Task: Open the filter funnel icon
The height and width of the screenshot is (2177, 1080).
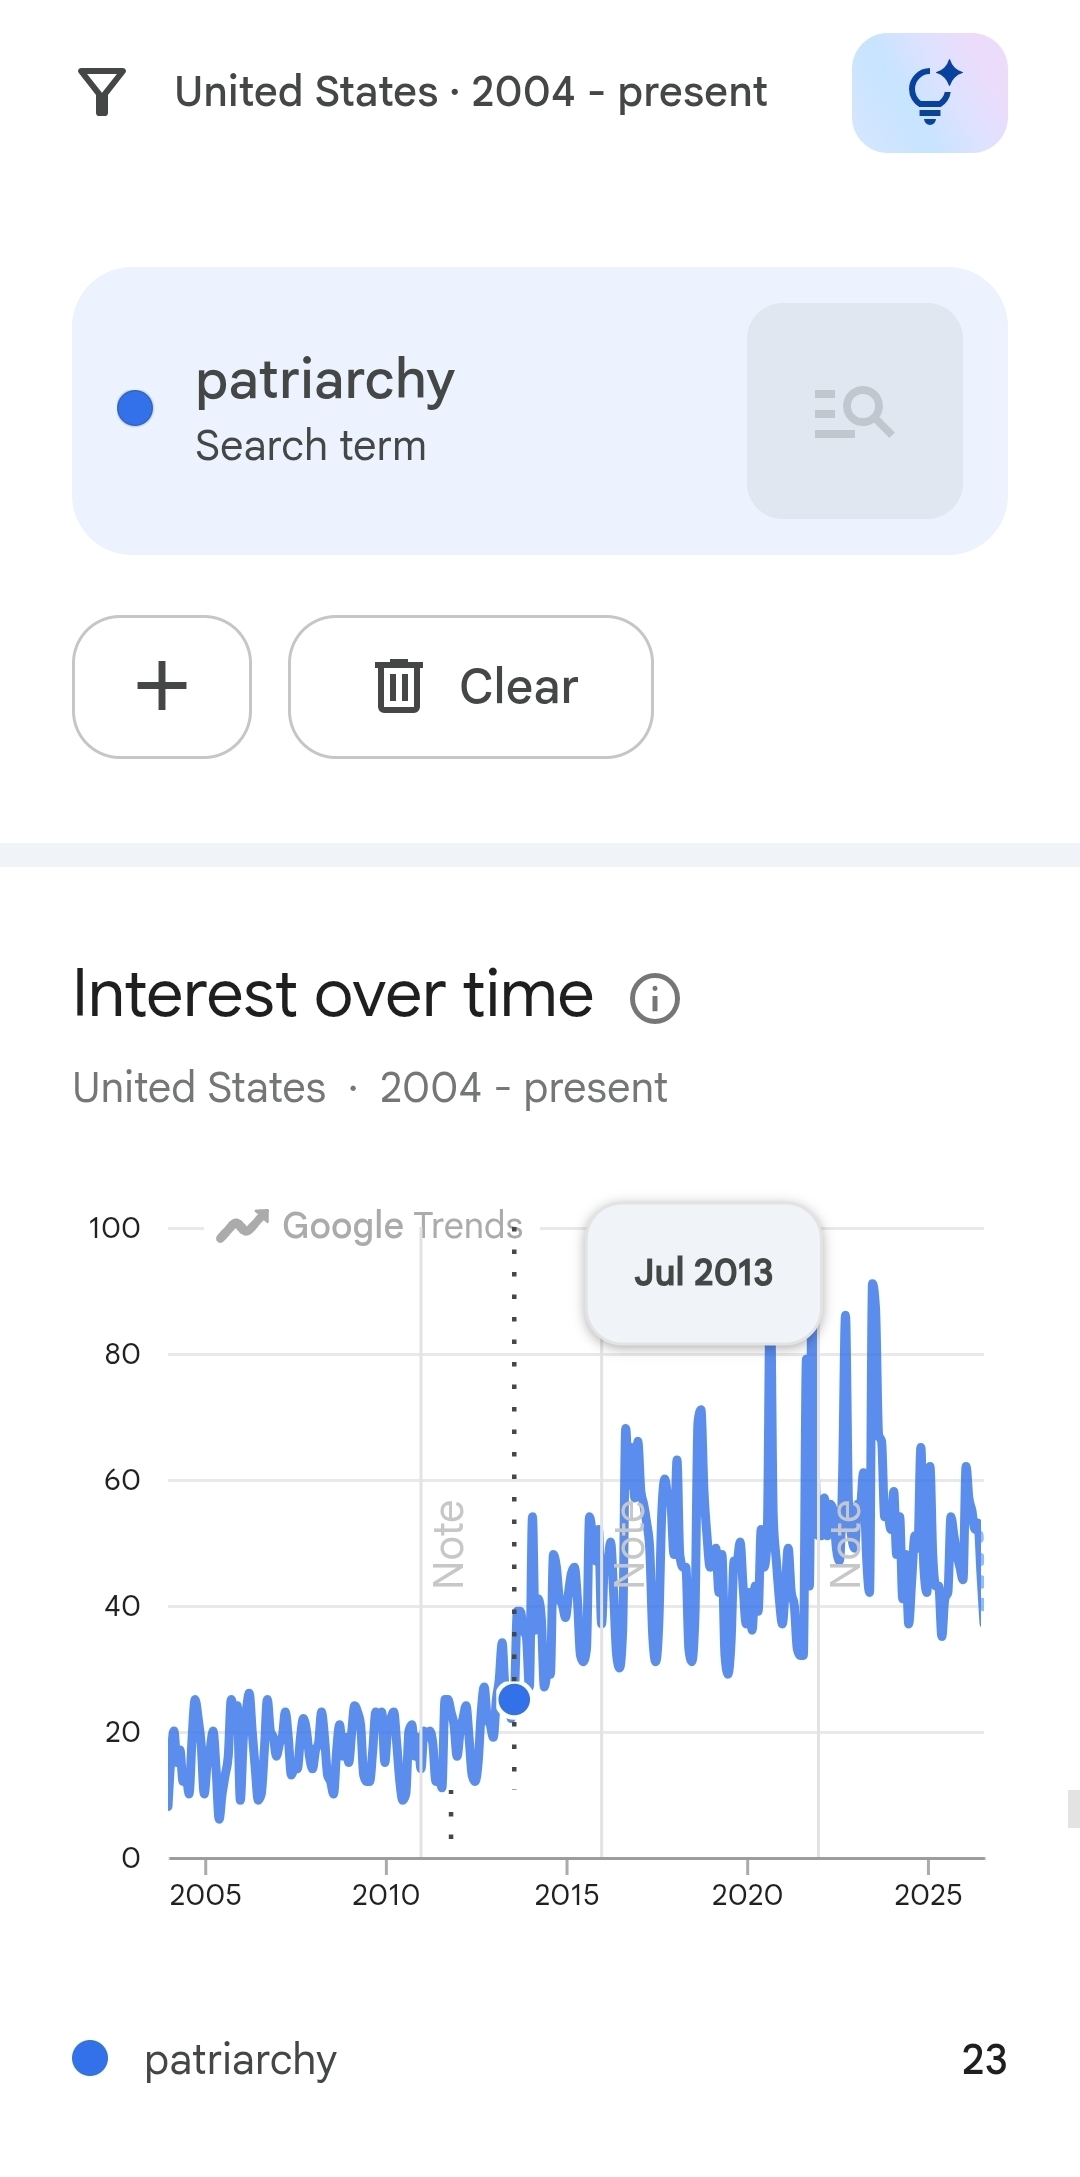Action: click(x=102, y=92)
